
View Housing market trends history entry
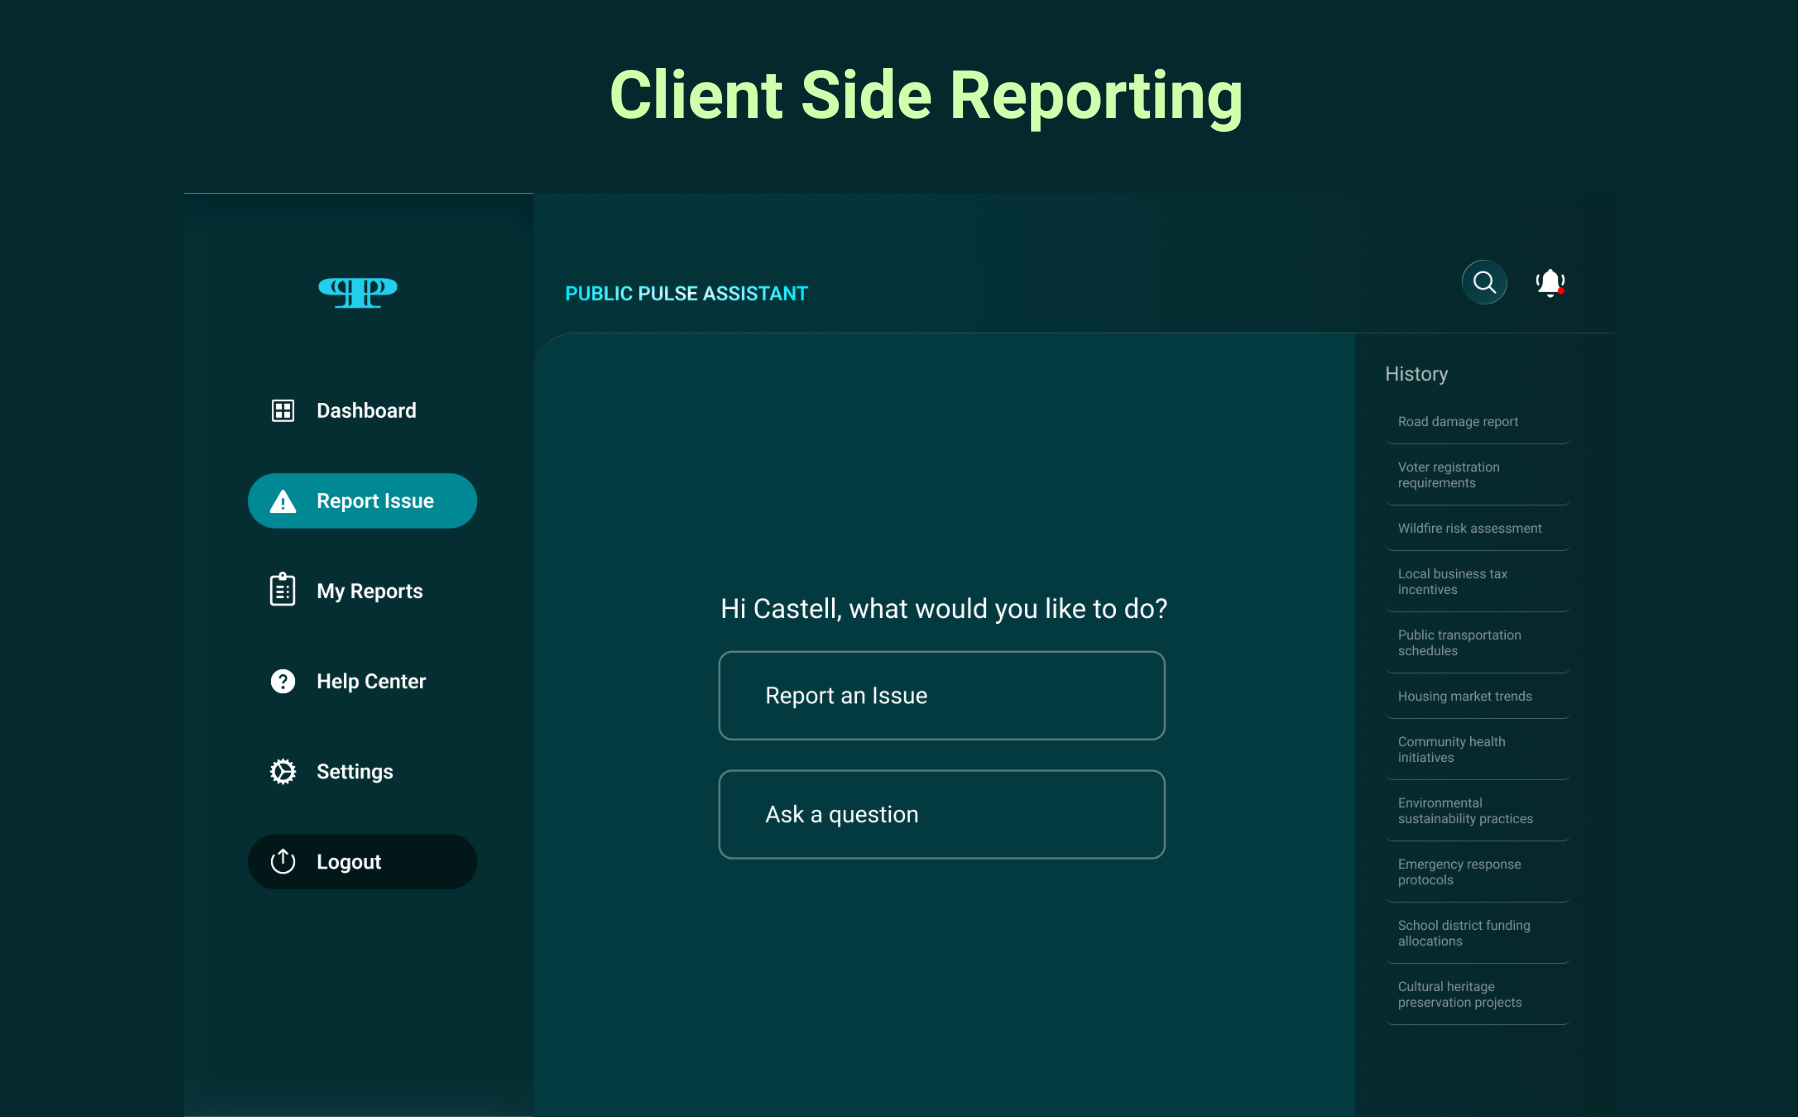coord(1464,697)
